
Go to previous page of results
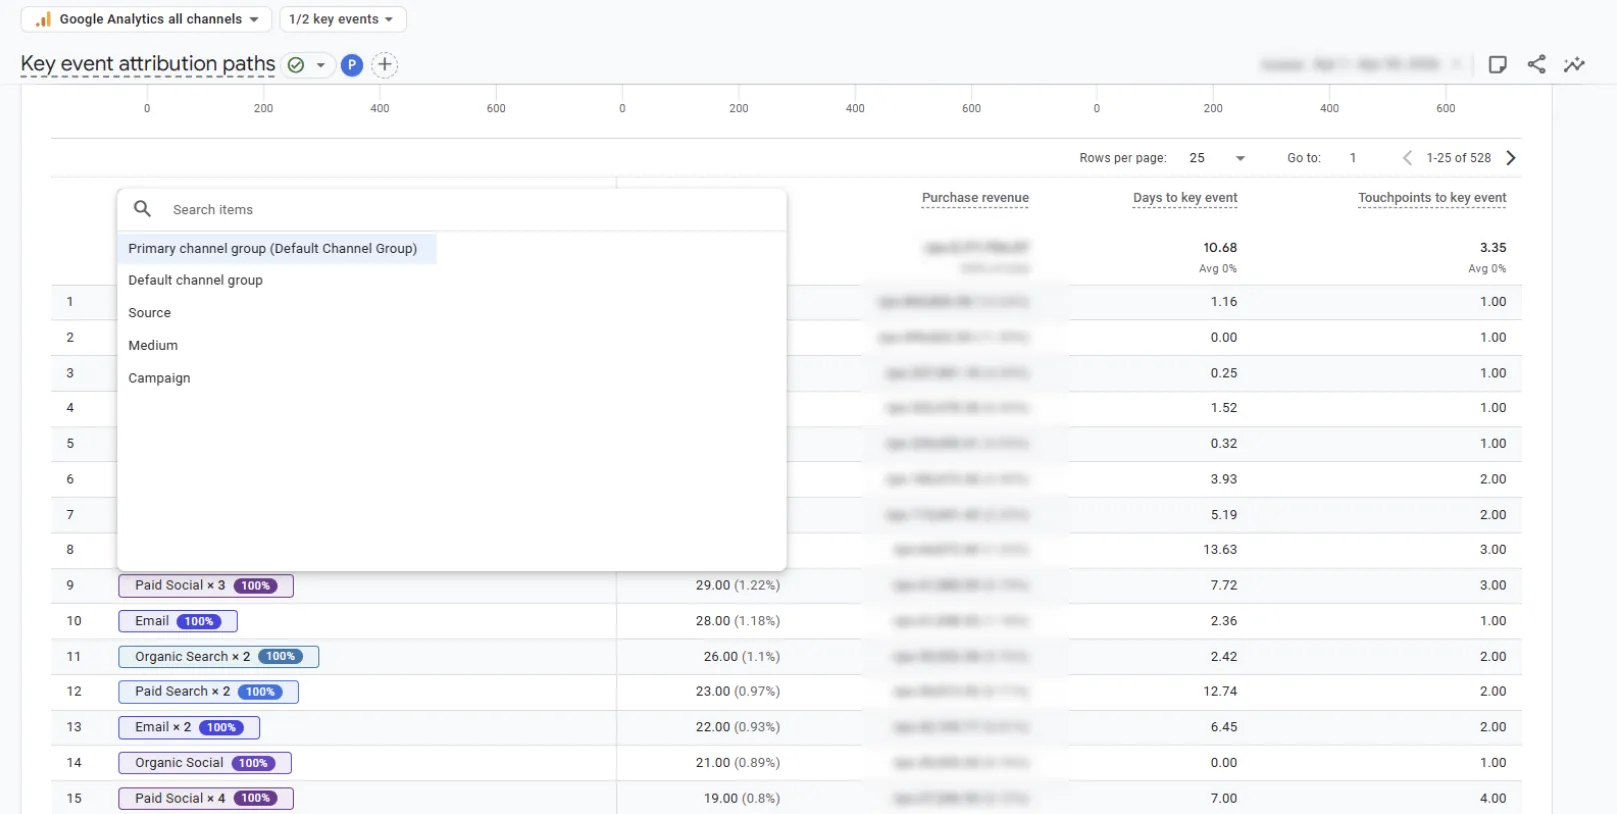click(1407, 158)
